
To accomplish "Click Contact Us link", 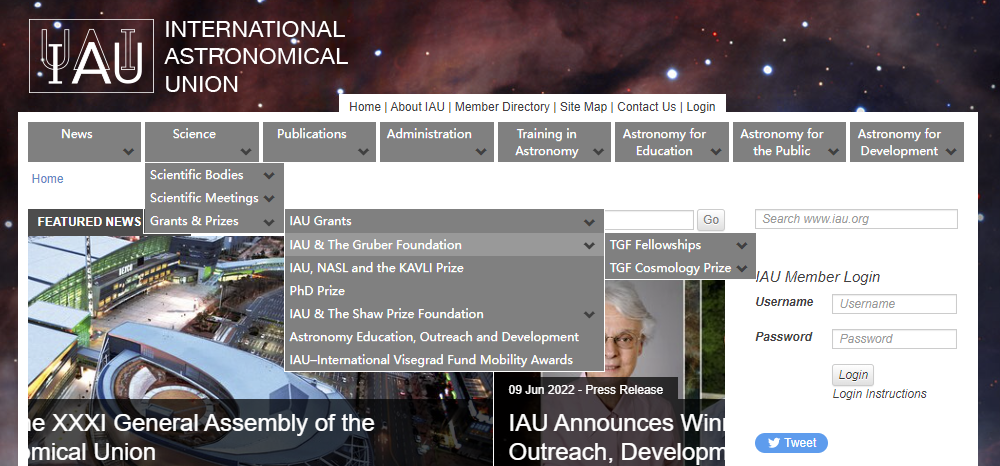I will (647, 107).
